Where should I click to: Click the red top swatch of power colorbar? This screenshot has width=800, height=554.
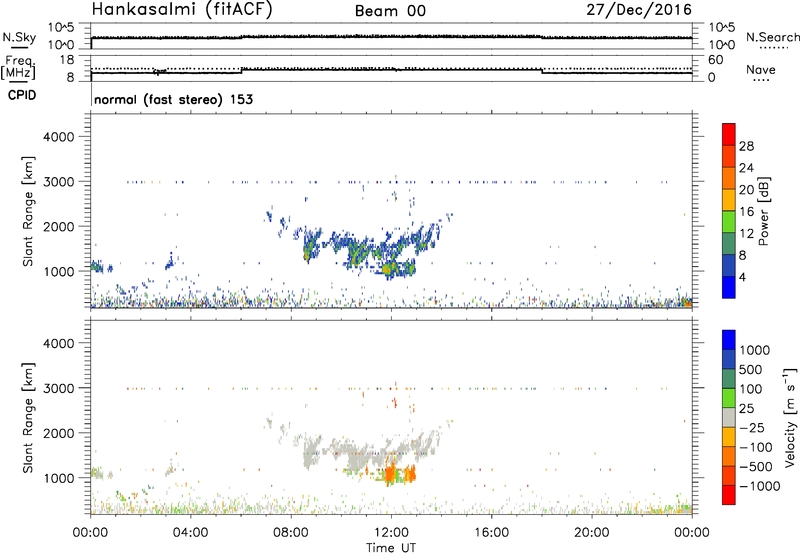coord(729,135)
